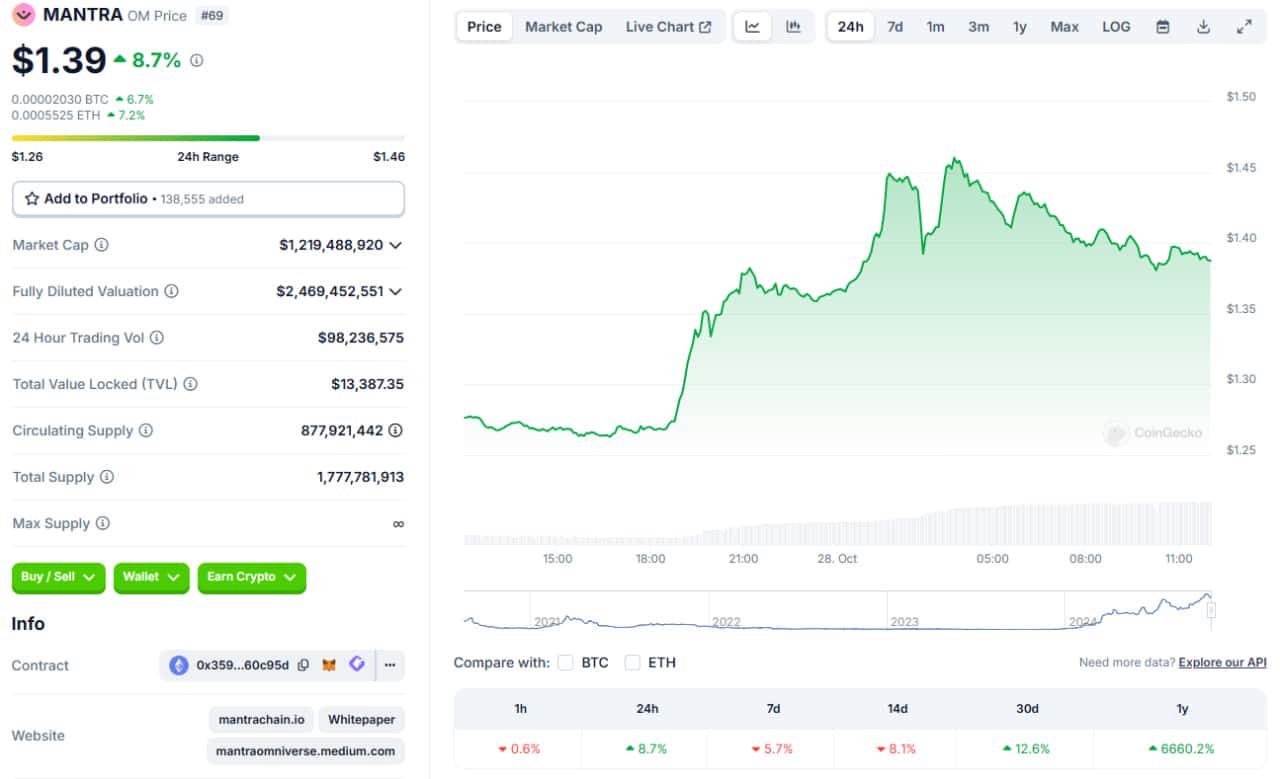Click the Ethereum icon in the contract row
This screenshot has height=779, width=1280.
(179, 665)
